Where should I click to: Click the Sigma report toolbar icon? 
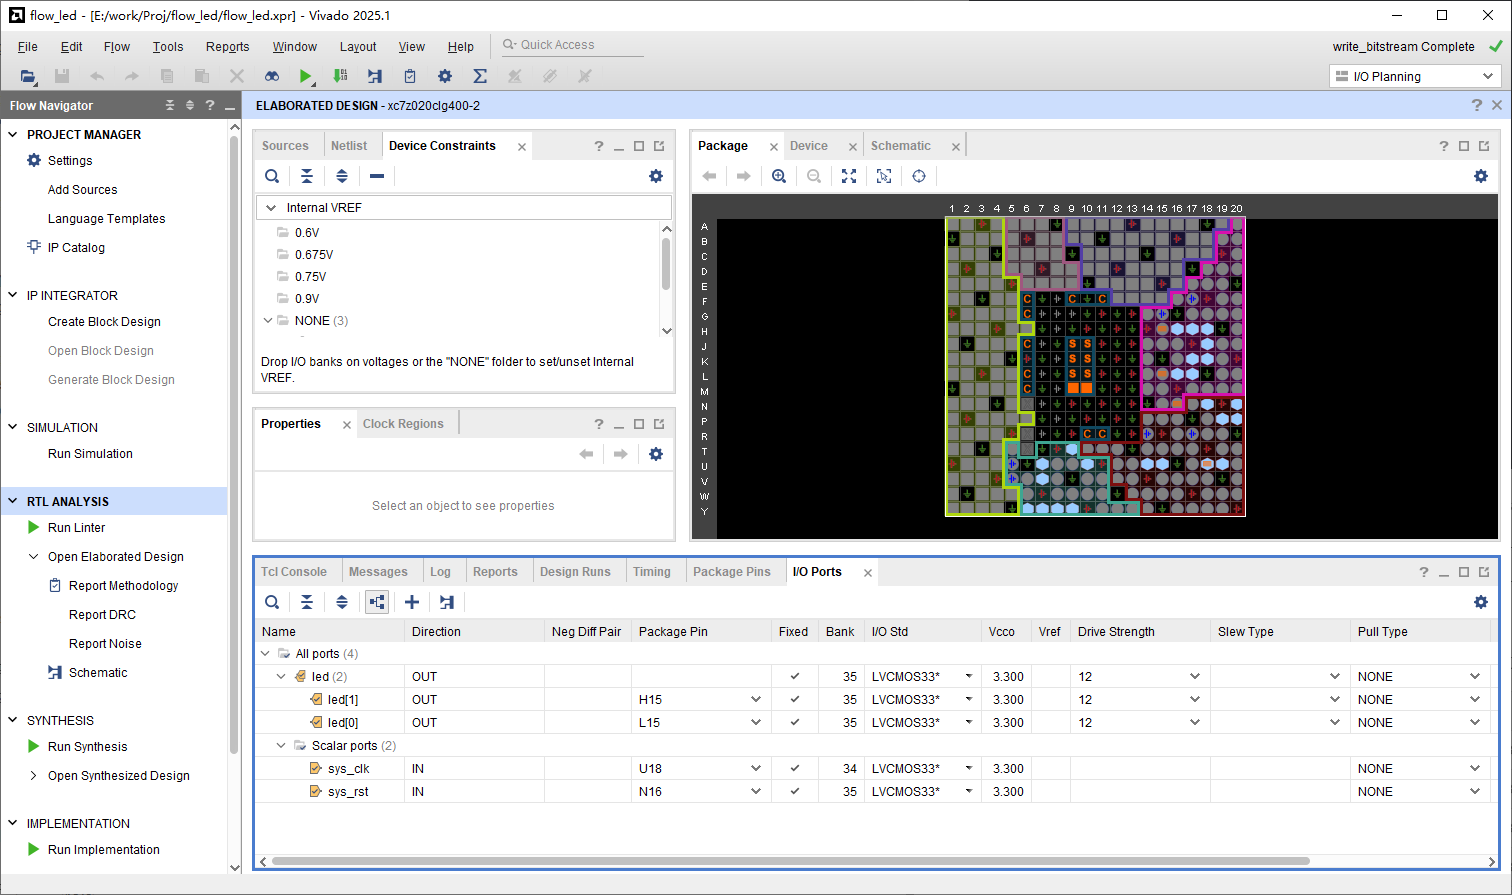tap(480, 76)
